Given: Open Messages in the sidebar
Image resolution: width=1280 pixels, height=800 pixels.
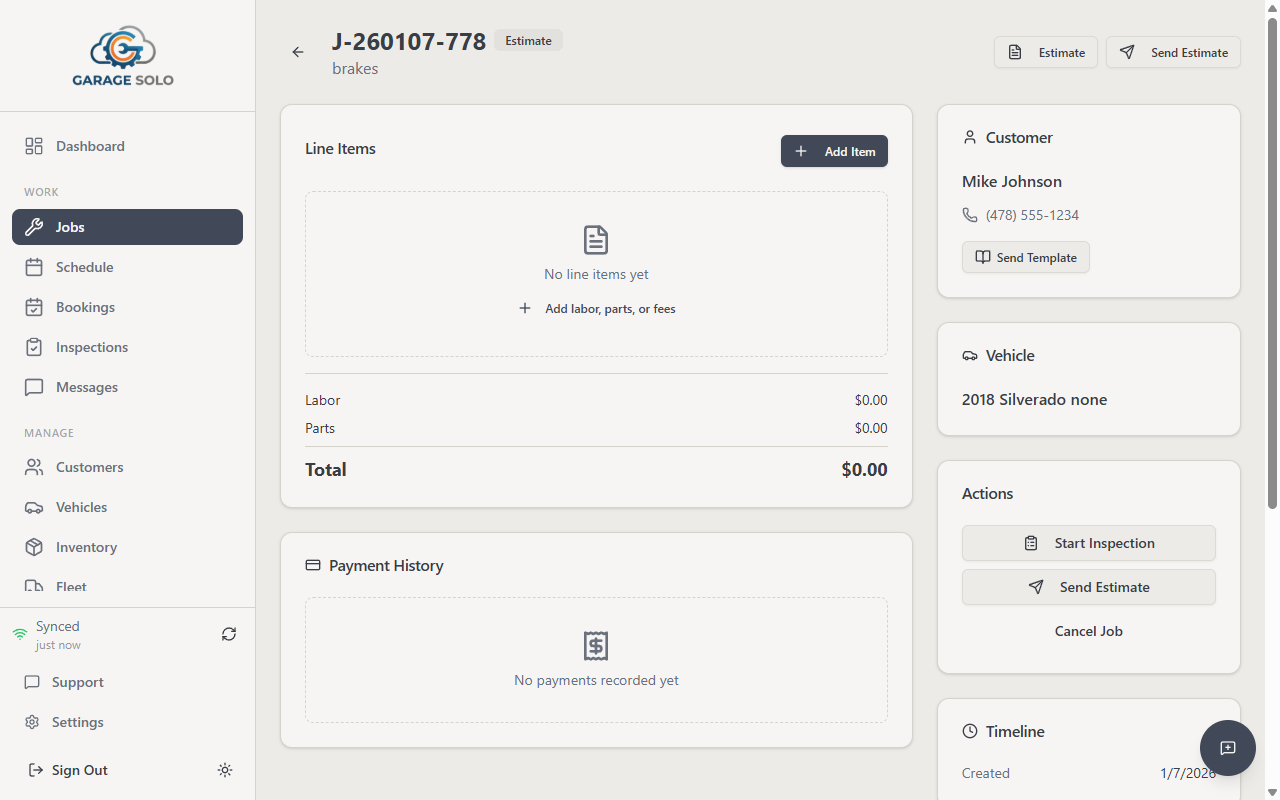Looking at the screenshot, I should 127,387.
